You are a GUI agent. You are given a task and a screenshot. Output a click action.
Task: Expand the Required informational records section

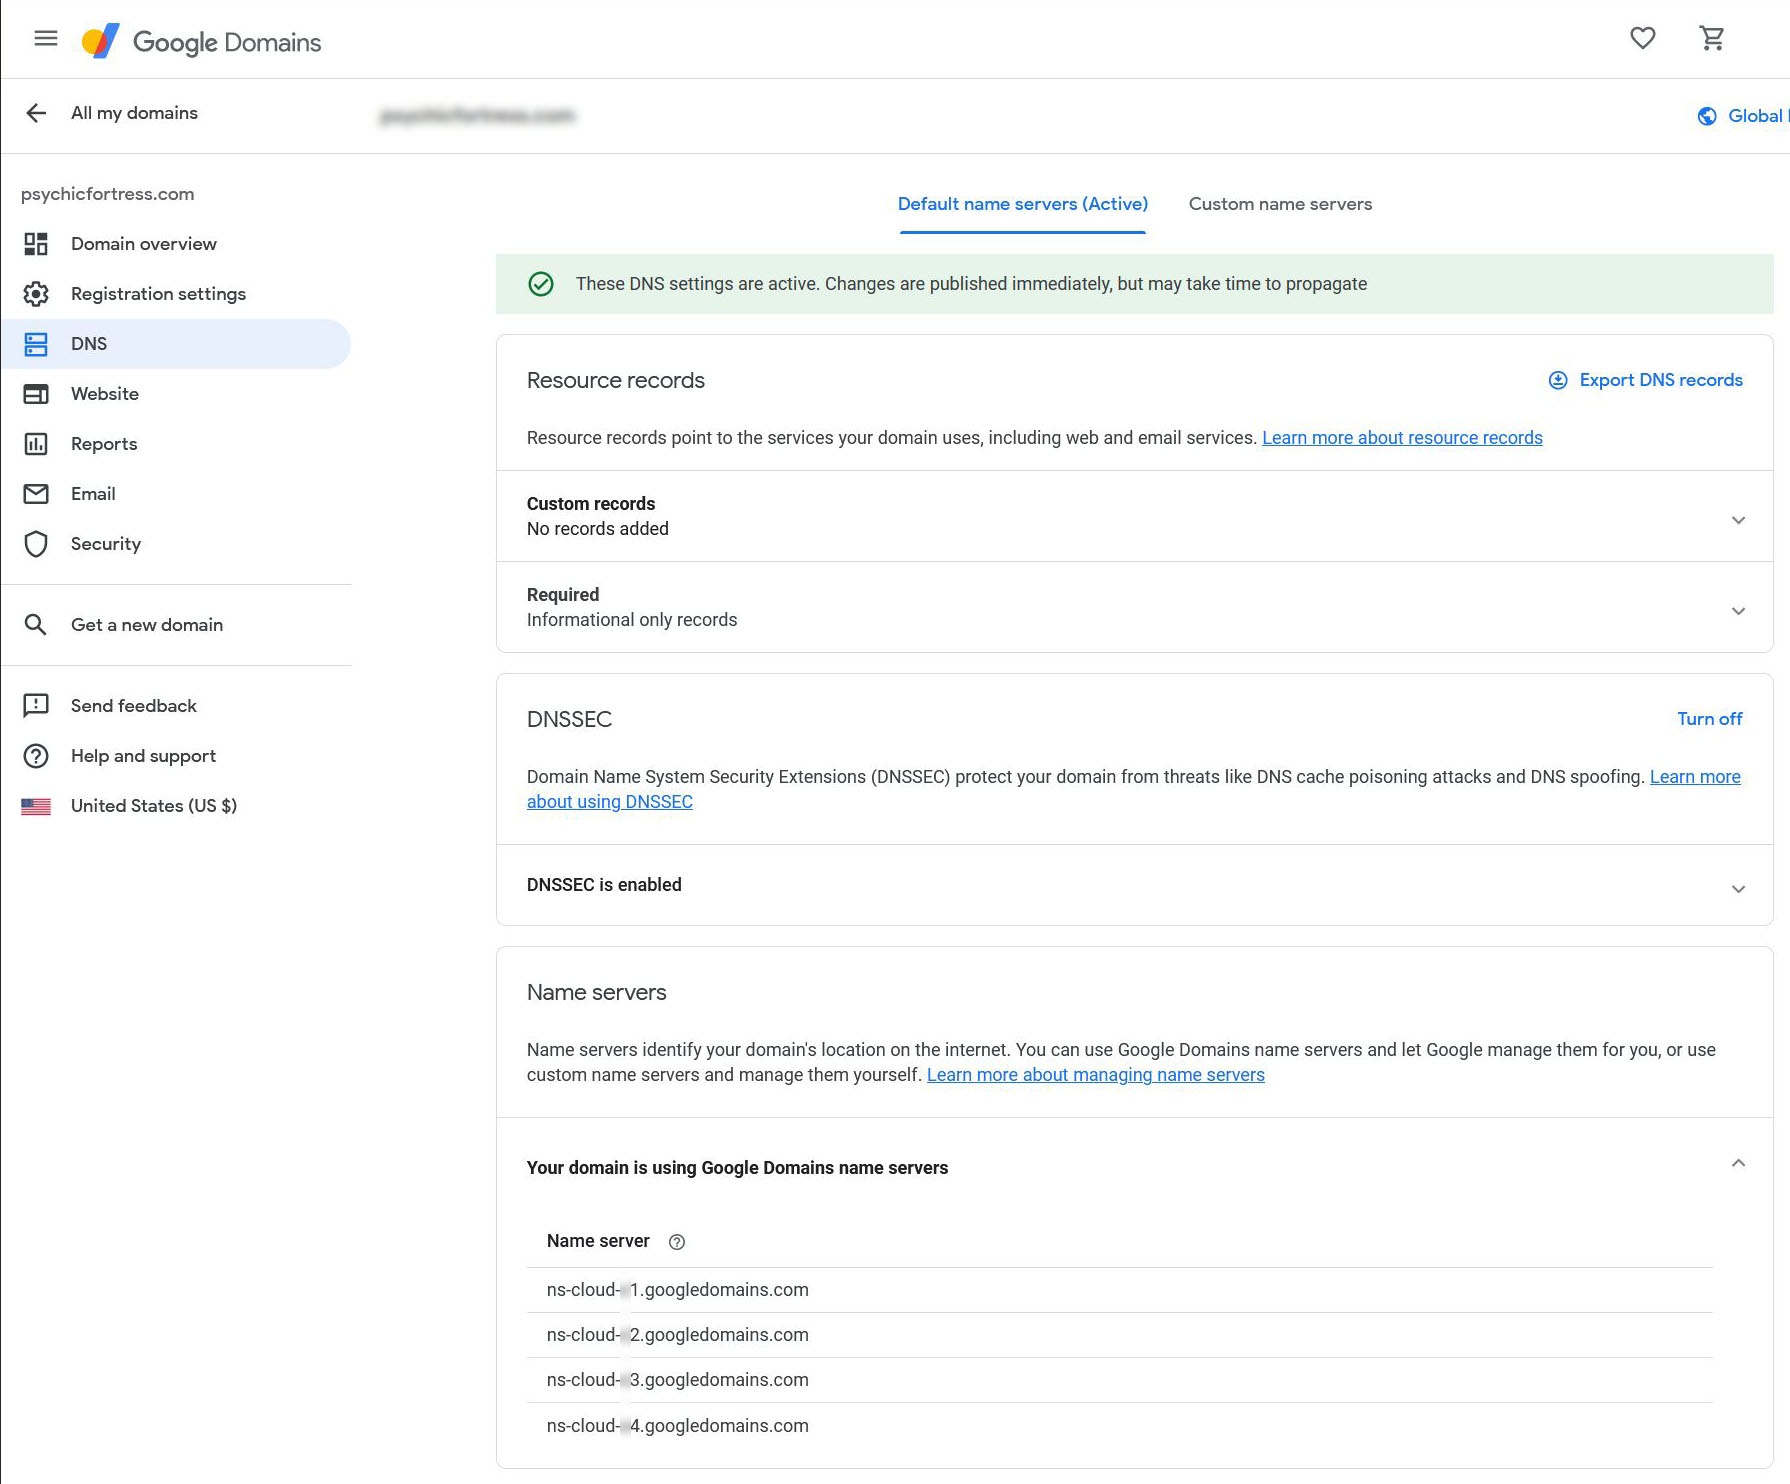[1738, 611]
